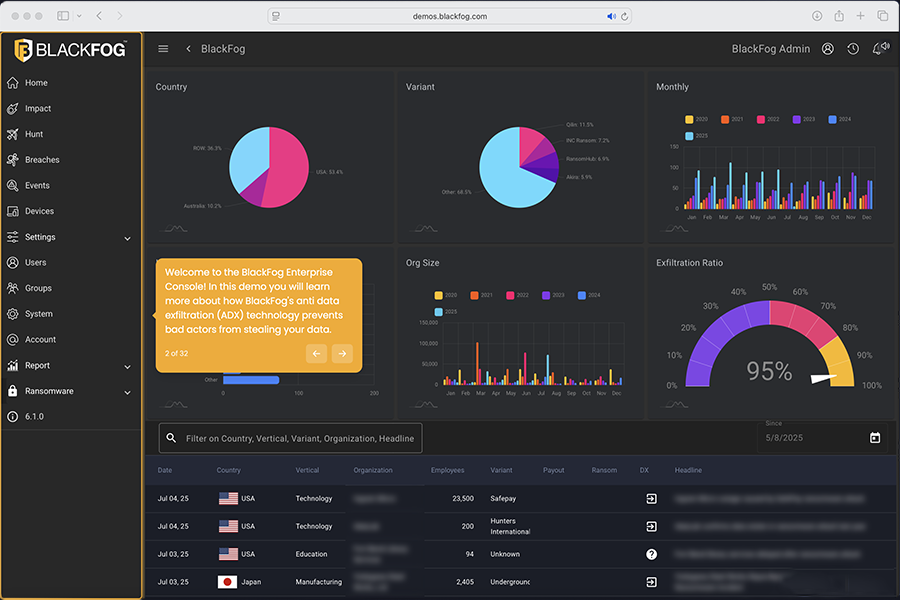Show Safari tab overview
Viewport: 900px width, 600px height.
(x=883, y=16)
